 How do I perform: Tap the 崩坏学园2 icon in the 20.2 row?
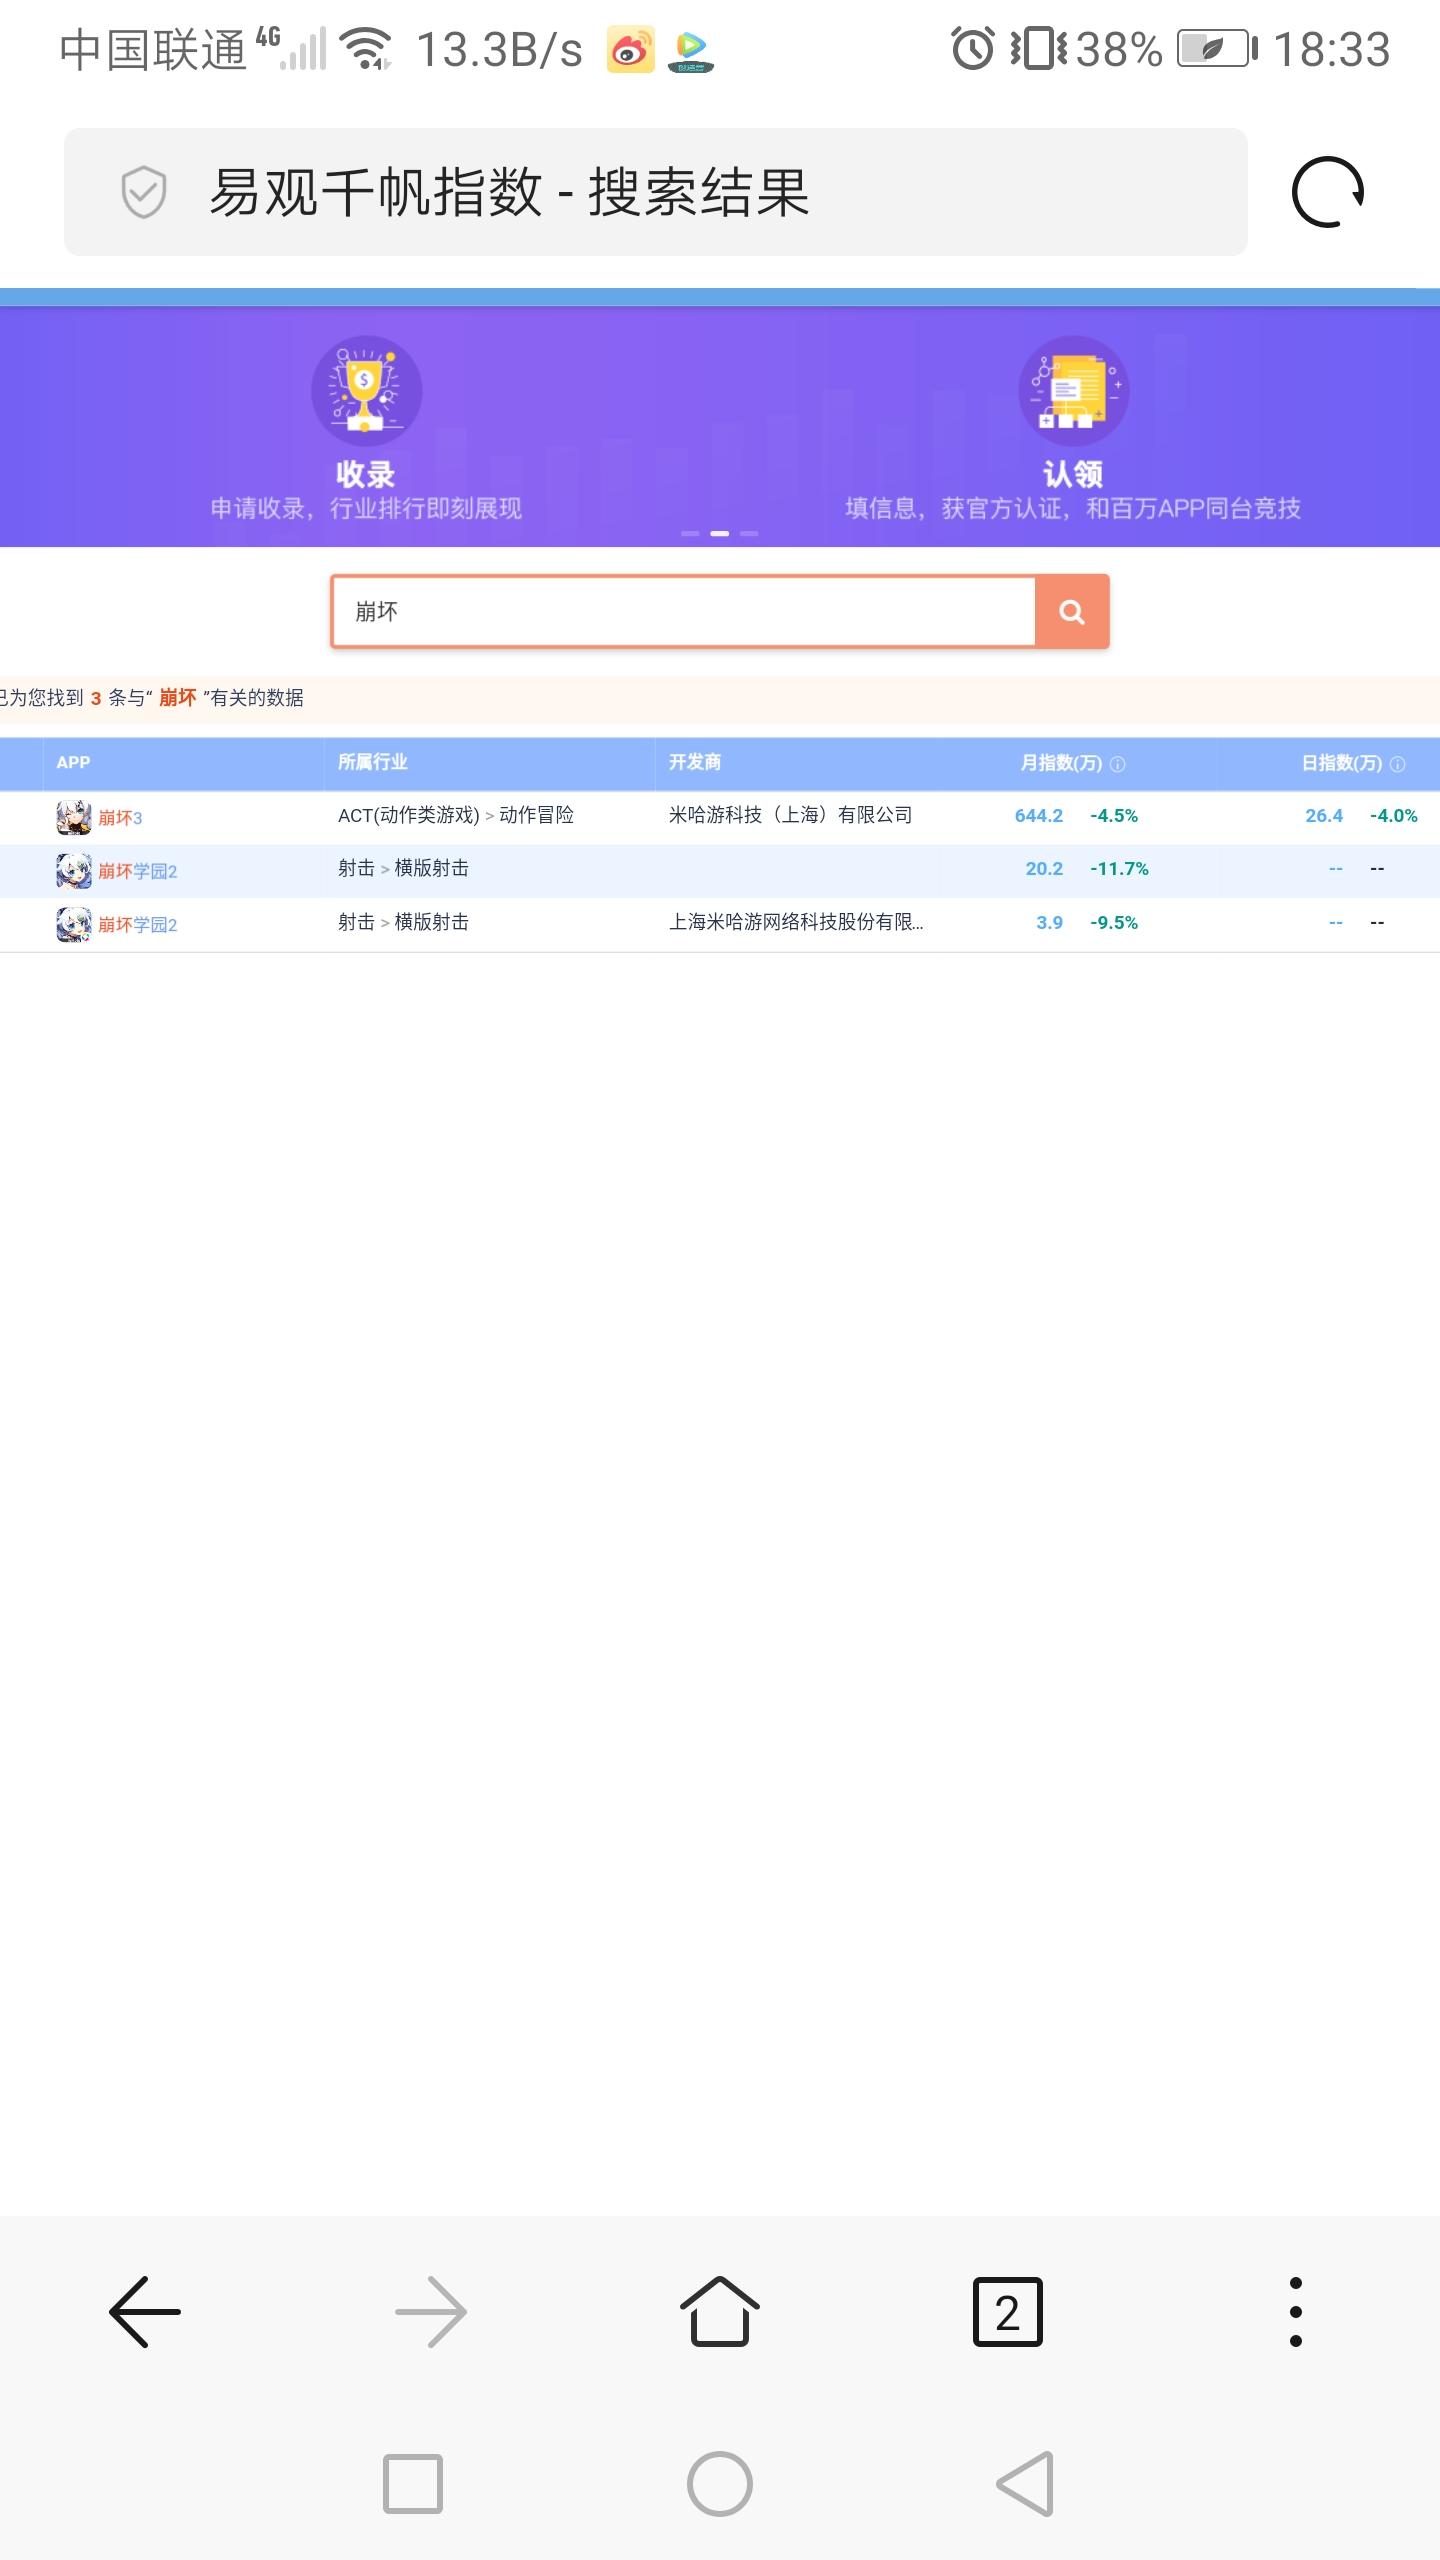point(74,871)
